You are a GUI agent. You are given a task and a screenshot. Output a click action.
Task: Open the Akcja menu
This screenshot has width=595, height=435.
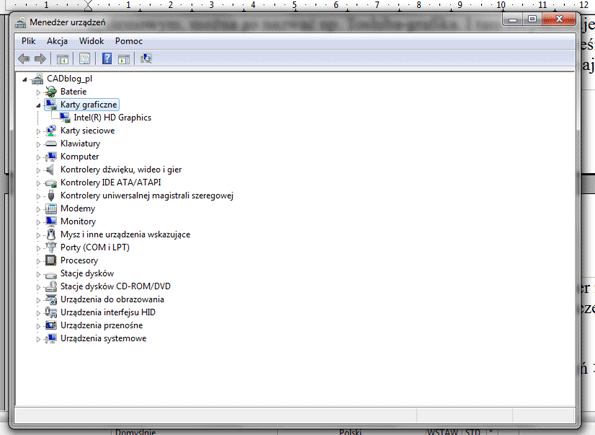coord(57,41)
